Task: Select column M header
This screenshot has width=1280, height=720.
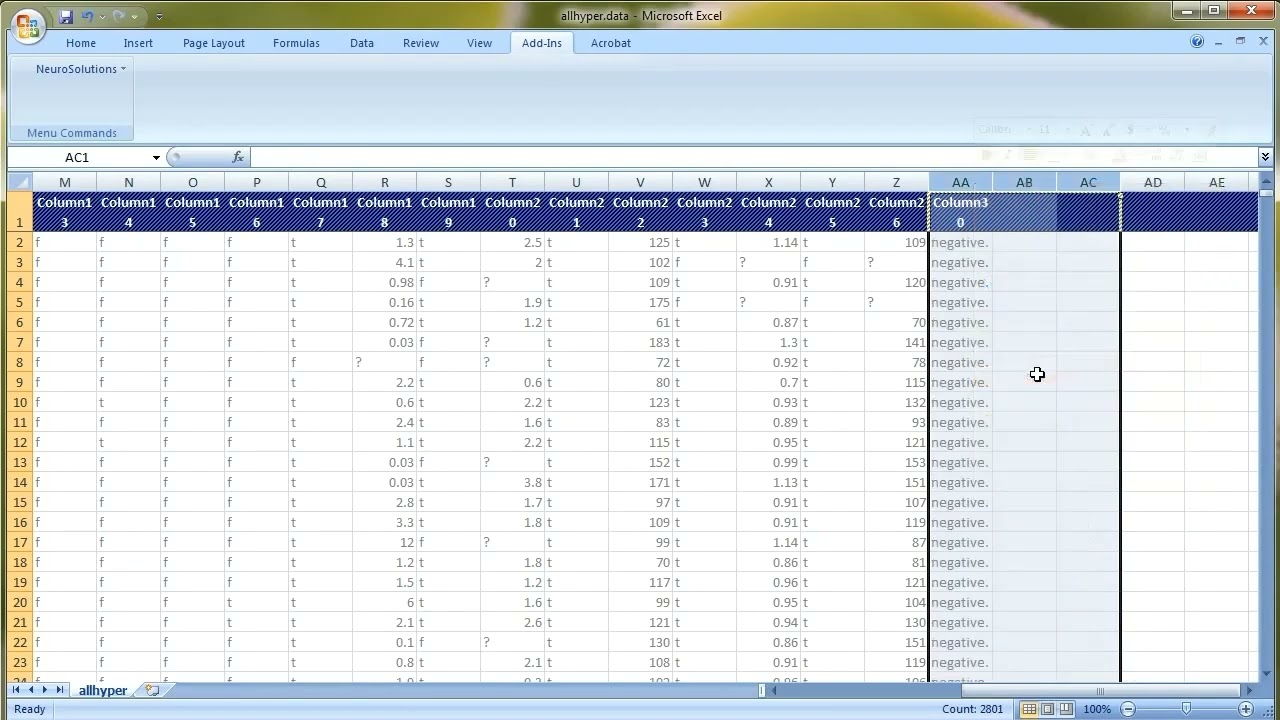Action: point(65,182)
